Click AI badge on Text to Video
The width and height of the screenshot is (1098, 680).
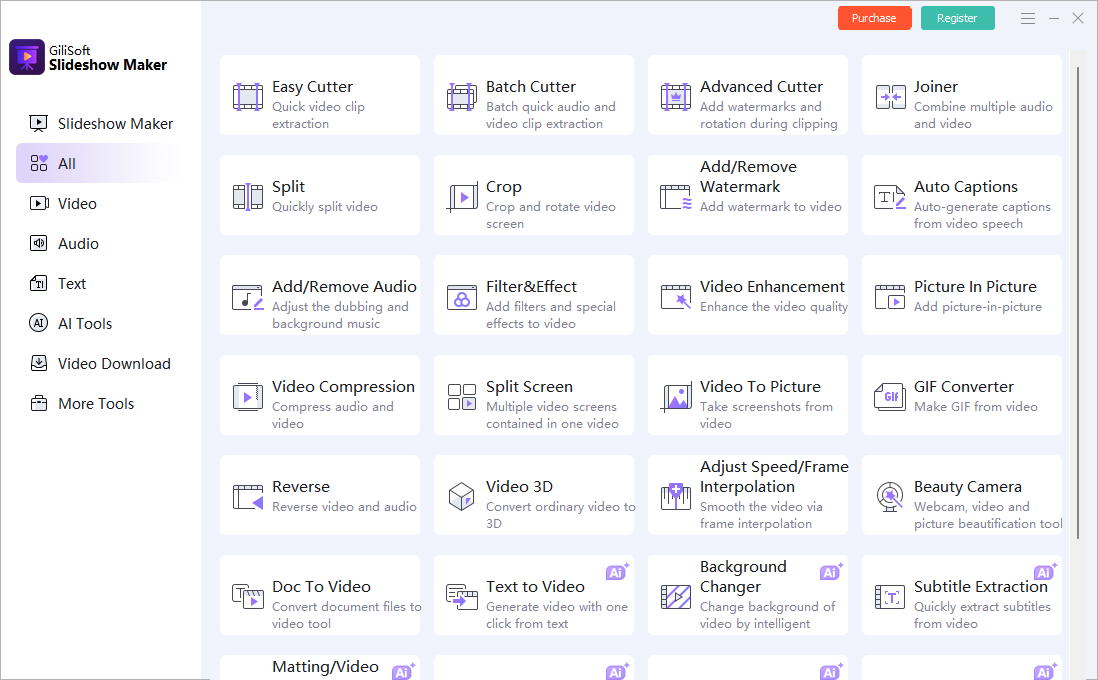point(617,571)
